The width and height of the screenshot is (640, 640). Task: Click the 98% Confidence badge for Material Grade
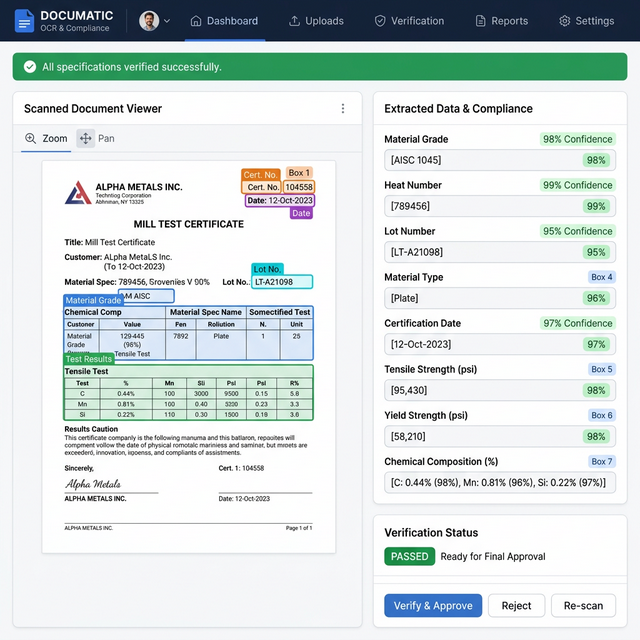point(578,139)
